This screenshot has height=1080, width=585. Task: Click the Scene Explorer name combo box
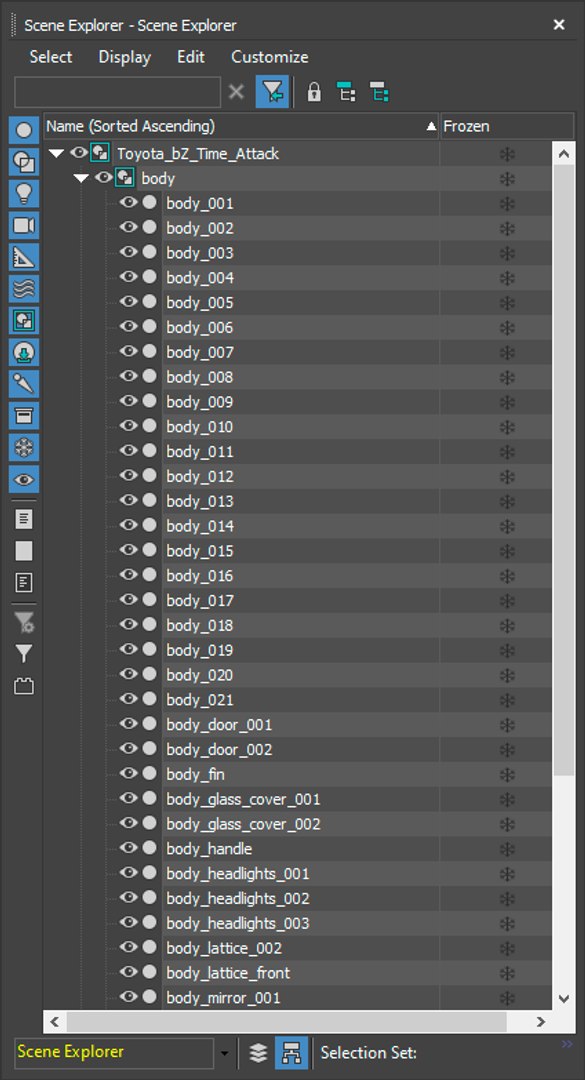(114, 1052)
